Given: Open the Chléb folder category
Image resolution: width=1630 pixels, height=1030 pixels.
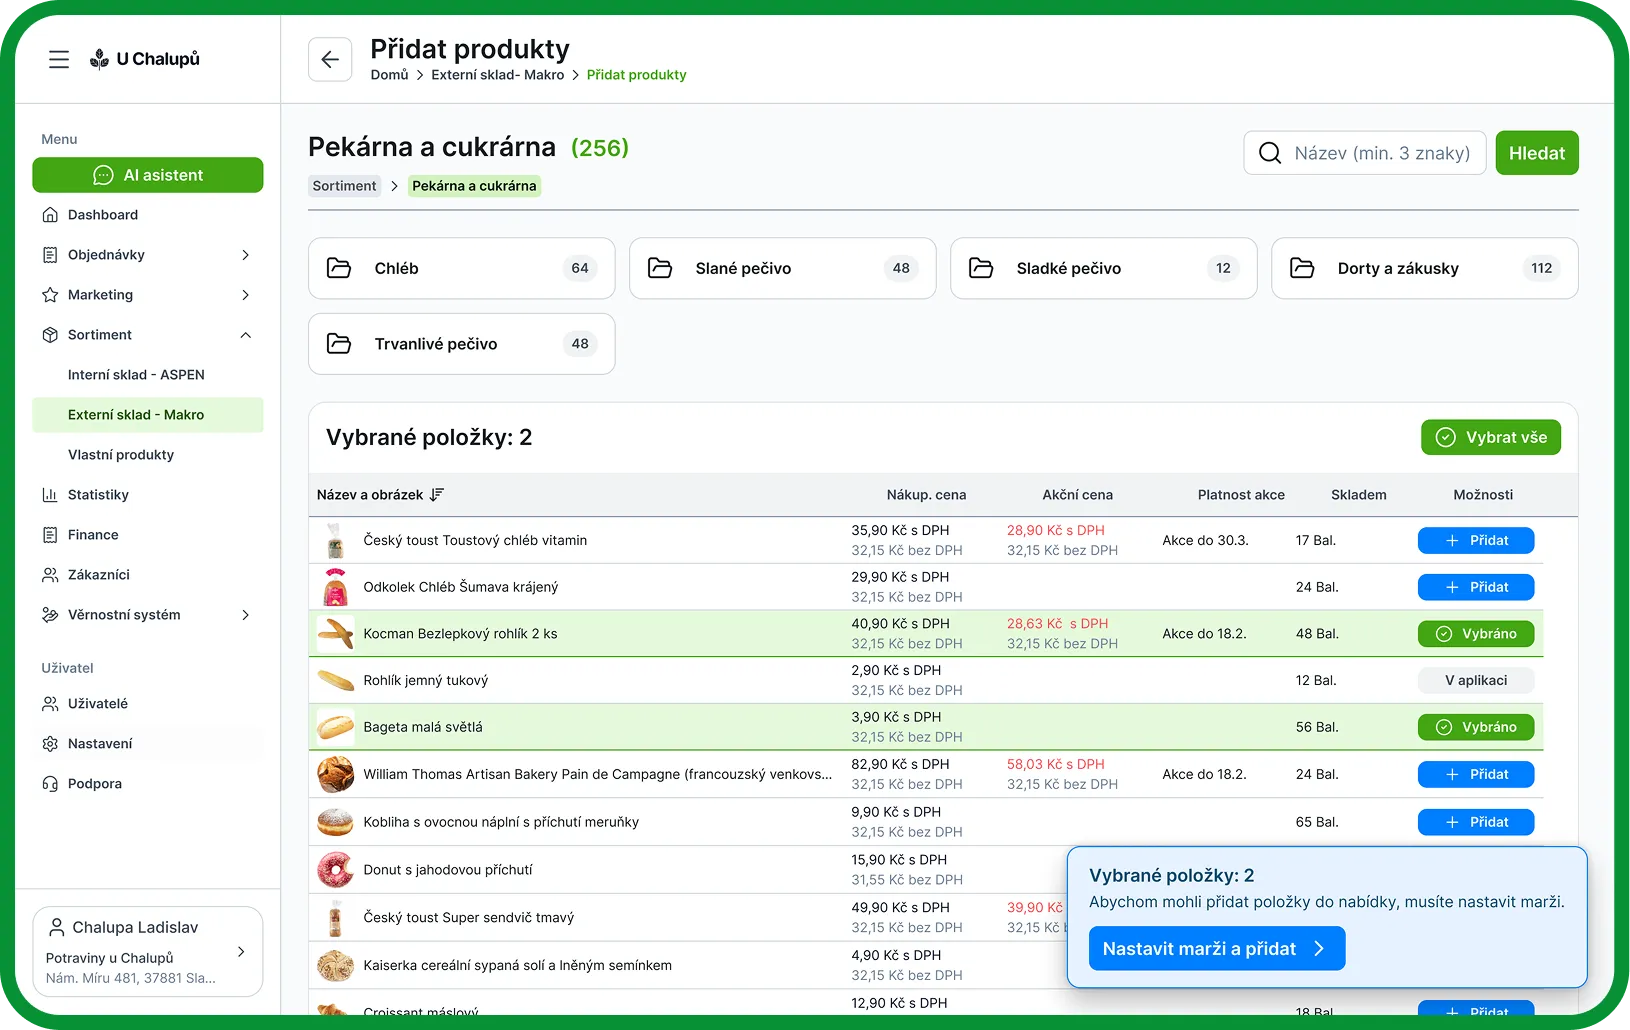Looking at the screenshot, I should [x=461, y=268].
